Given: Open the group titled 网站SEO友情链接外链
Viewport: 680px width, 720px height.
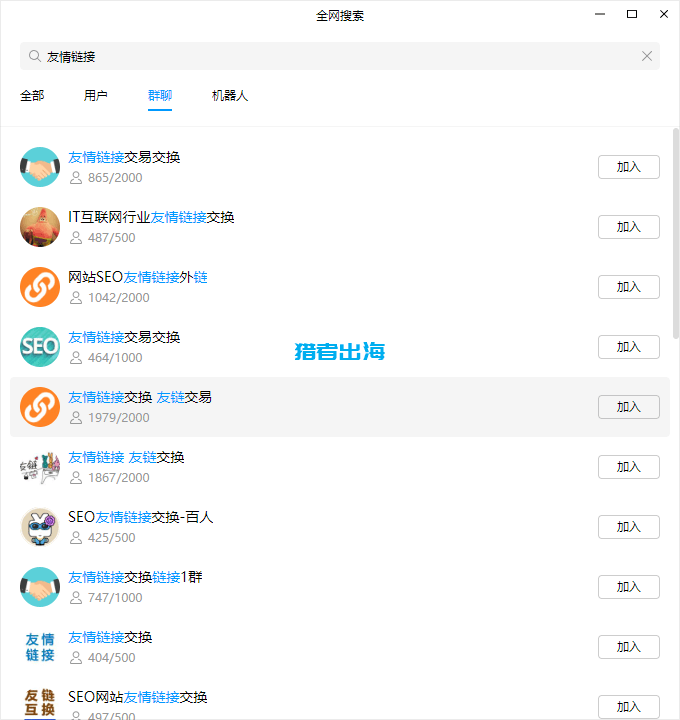Looking at the screenshot, I should 138,277.
